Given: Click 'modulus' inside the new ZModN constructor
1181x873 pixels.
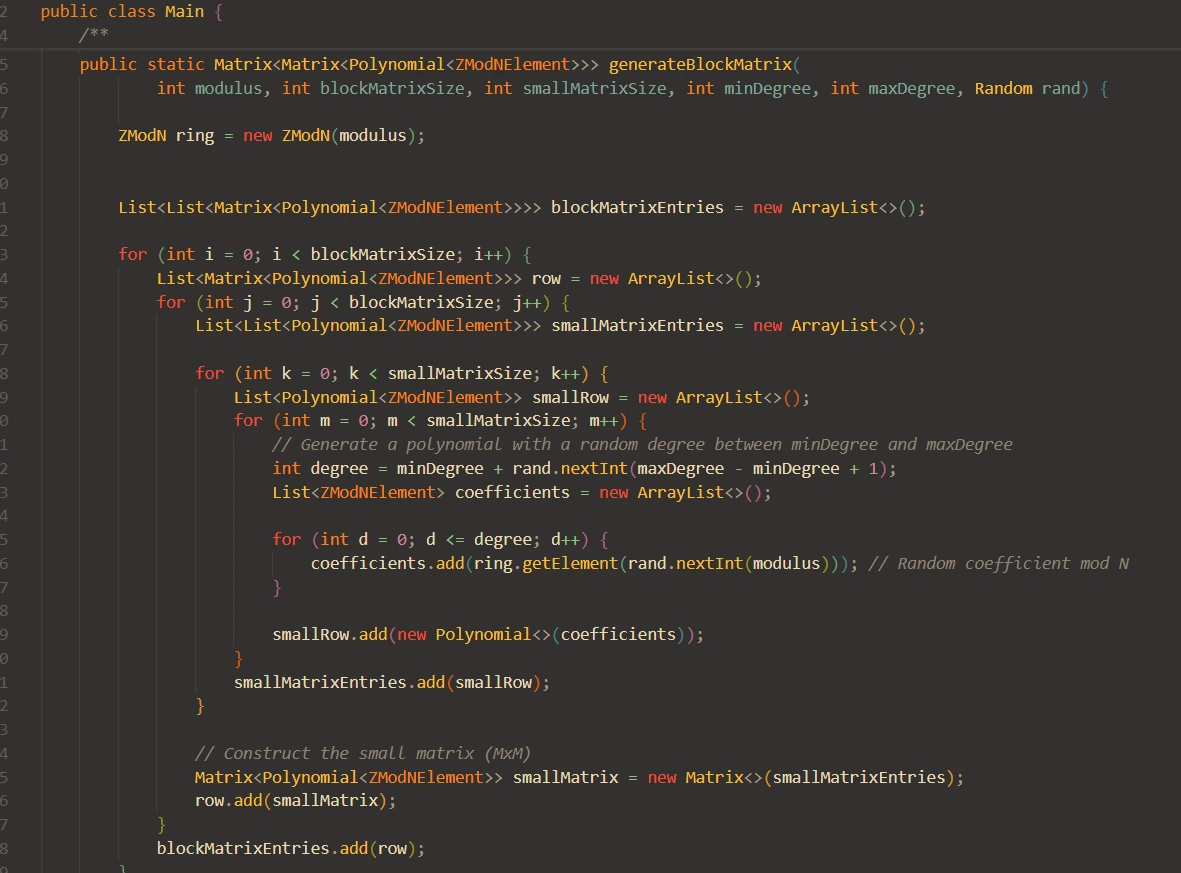Looking at the screenshot, I should point(372,135).
